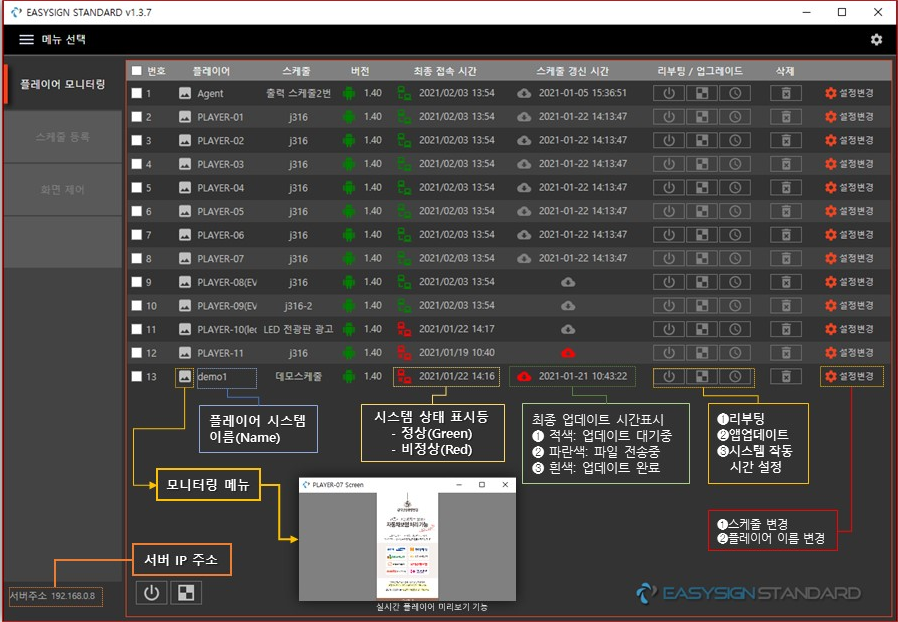Change settings via 설정변경 for PLAYER-06
This screenshot has width=898, height=622.
coord(849,235)
